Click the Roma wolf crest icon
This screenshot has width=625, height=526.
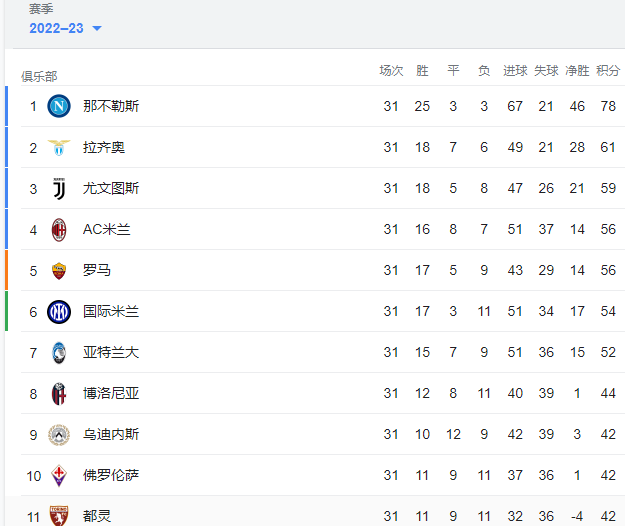59,271
